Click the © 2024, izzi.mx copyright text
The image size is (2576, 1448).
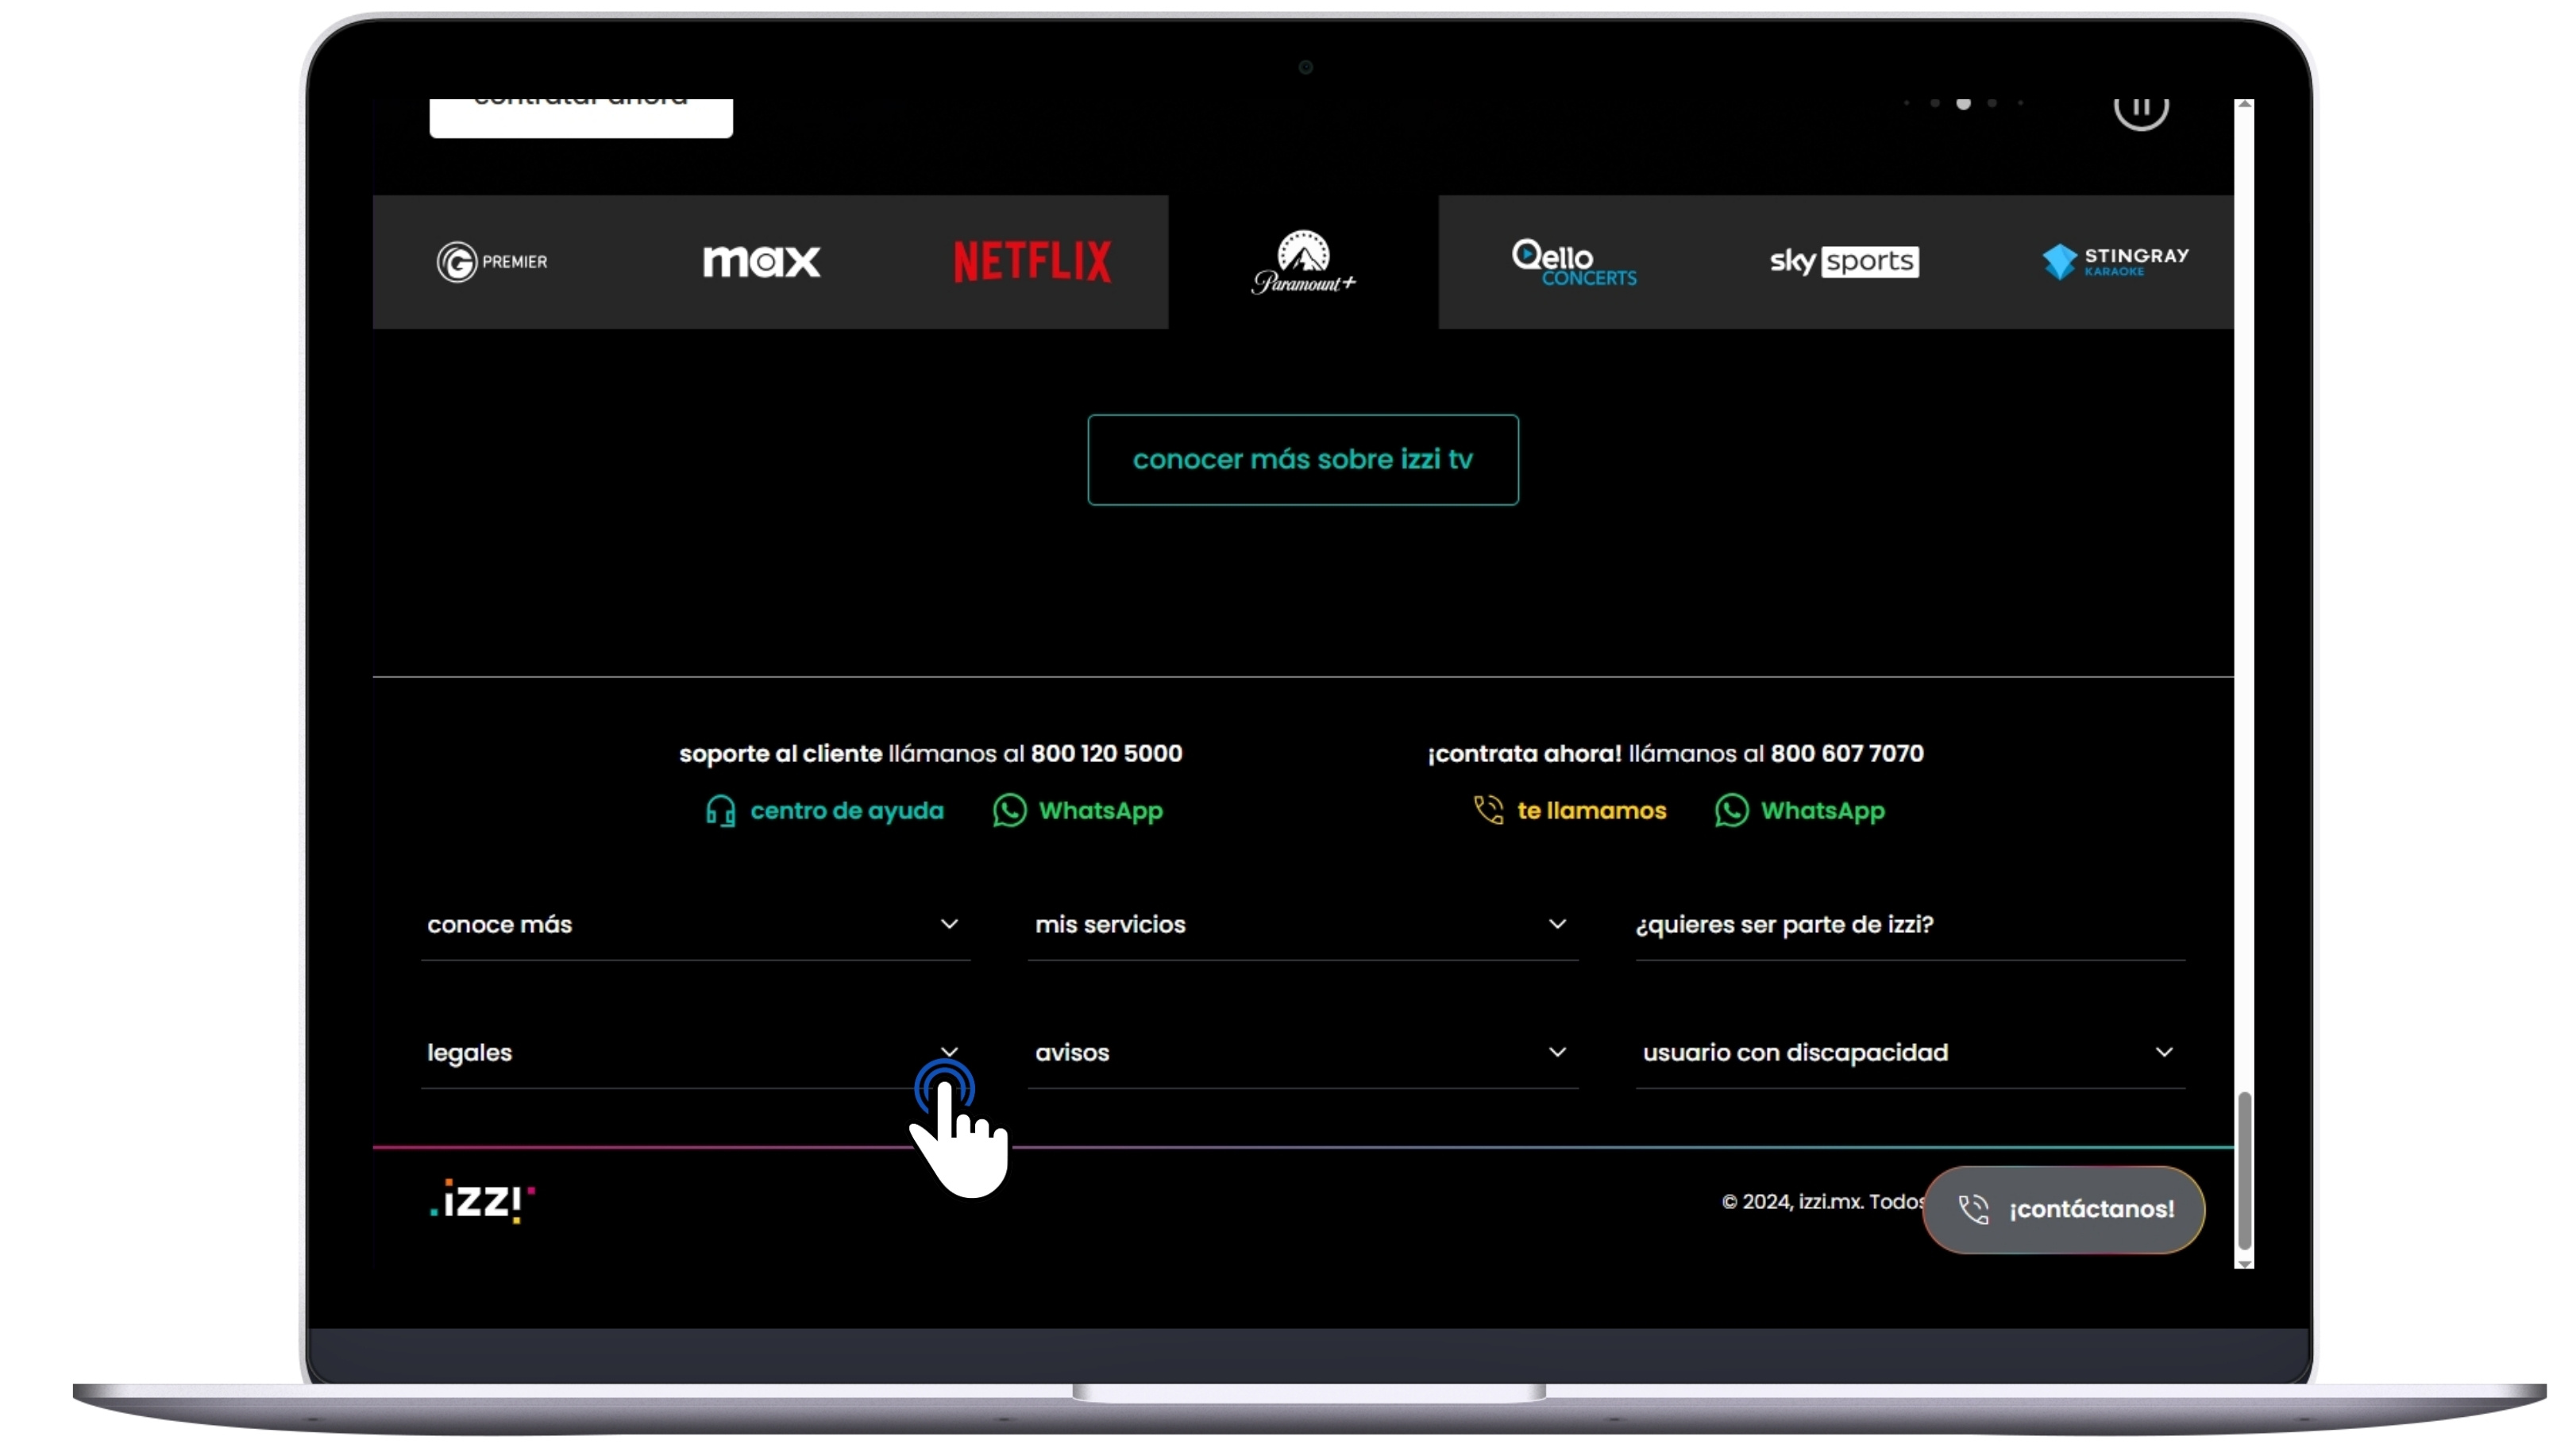[x=1822, y=1202]
